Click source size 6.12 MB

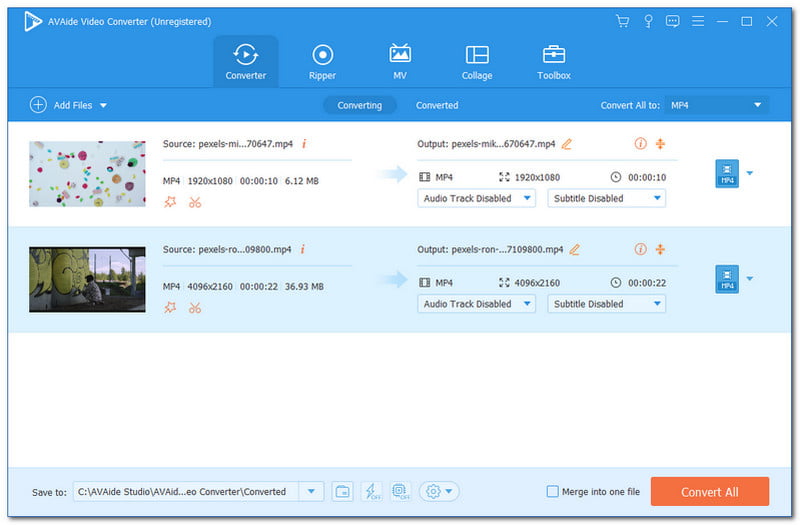click(302, 181)
